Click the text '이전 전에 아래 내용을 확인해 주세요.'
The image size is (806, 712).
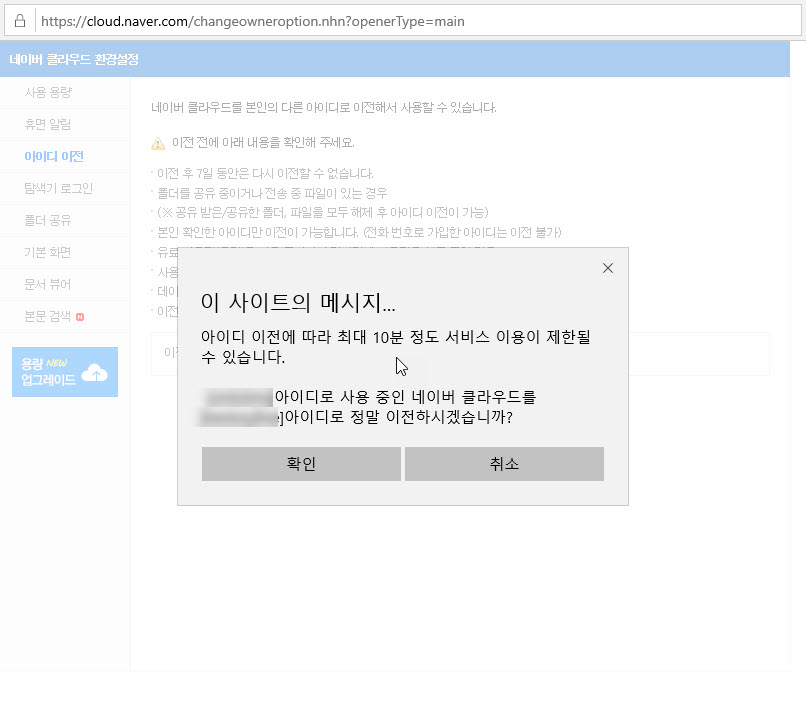[x=263, y=142]
